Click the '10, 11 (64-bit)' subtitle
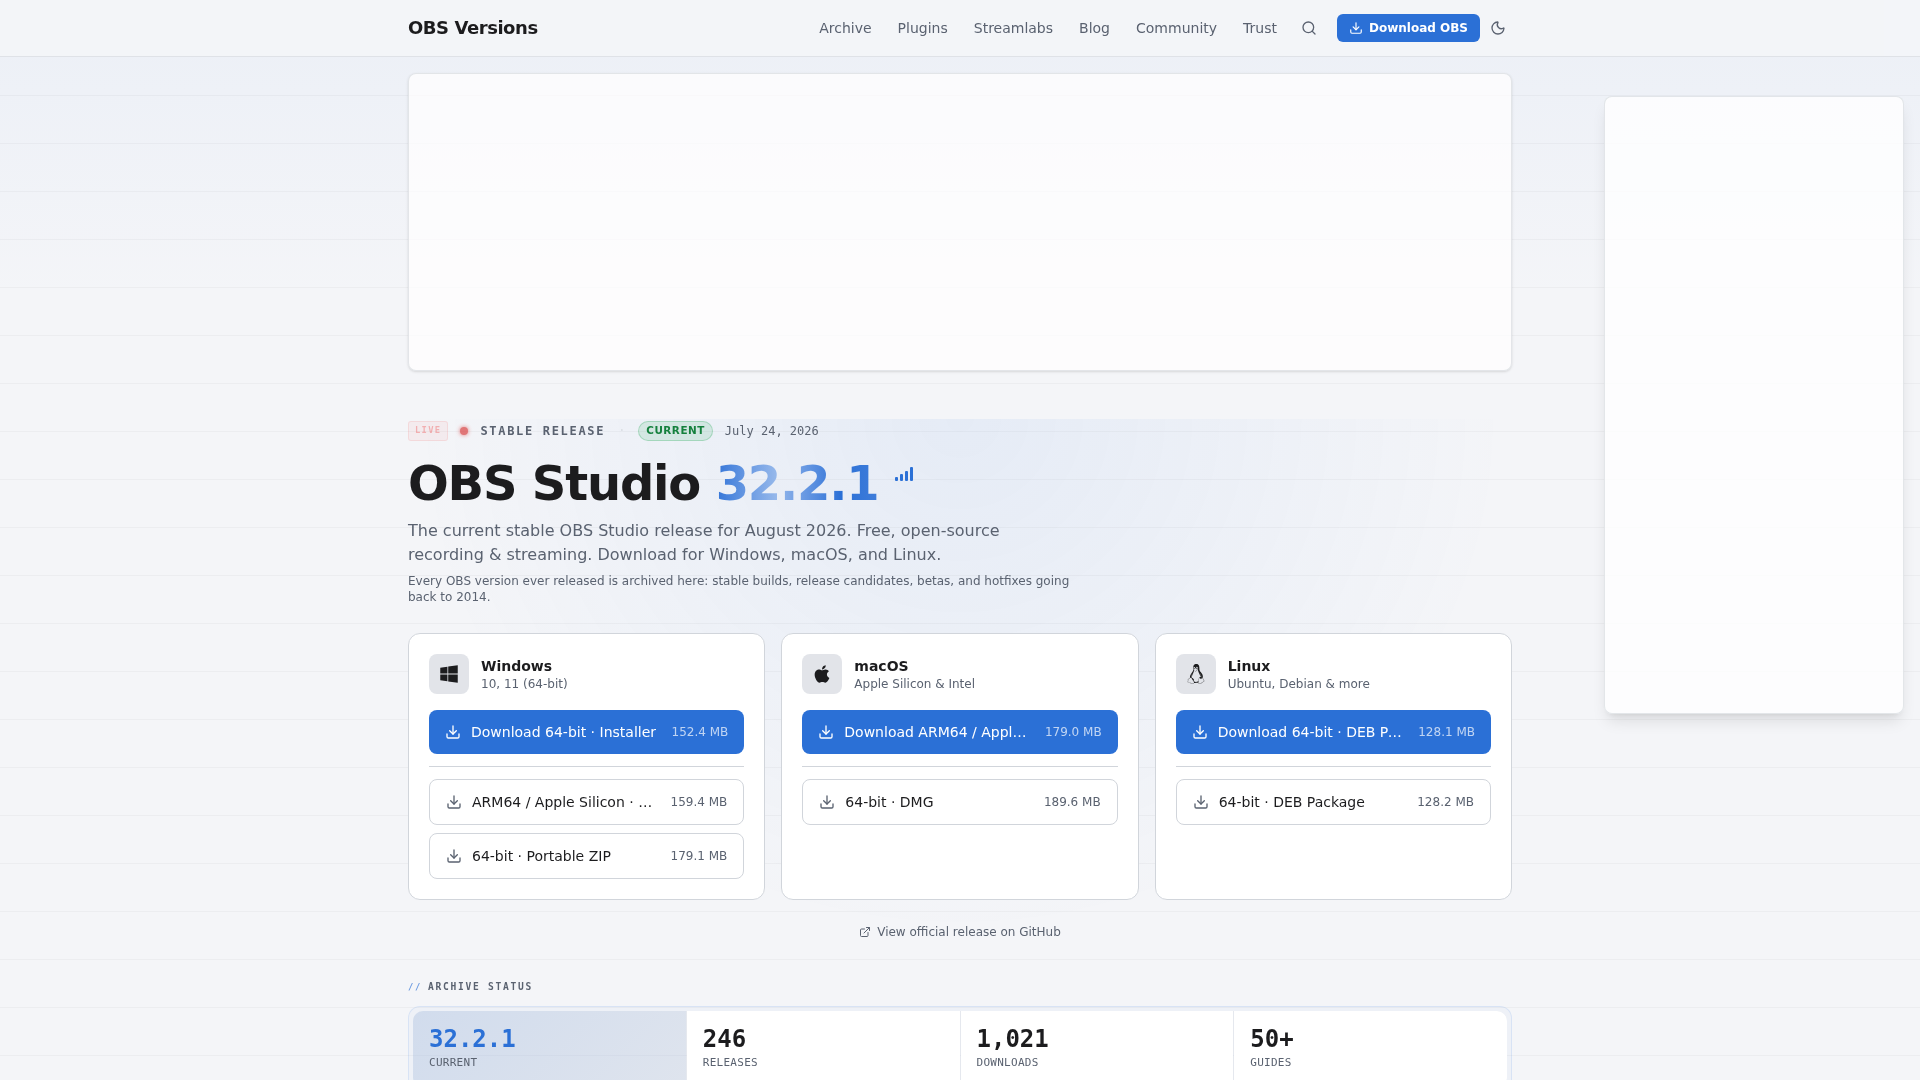This screenshot has height=1080, width=1920. pyautogui.click(x=524, y=684)
